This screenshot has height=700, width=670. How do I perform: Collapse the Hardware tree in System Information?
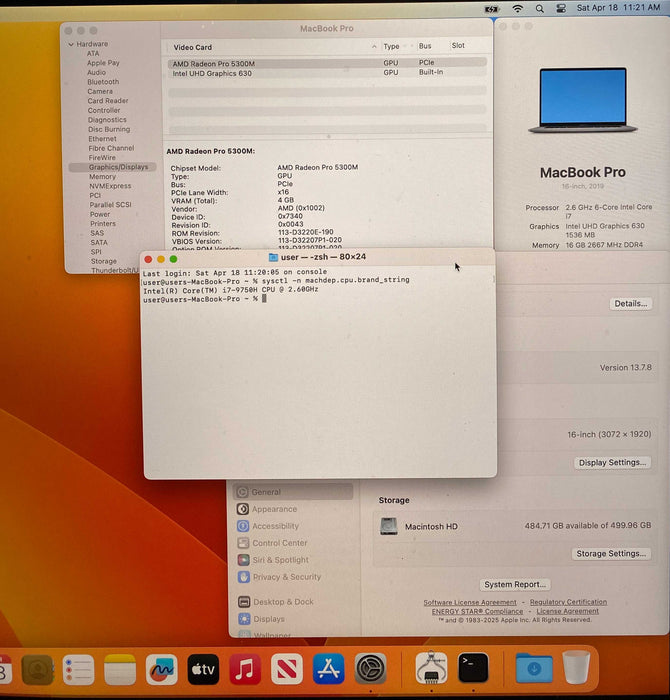click(x=71, y=44)
